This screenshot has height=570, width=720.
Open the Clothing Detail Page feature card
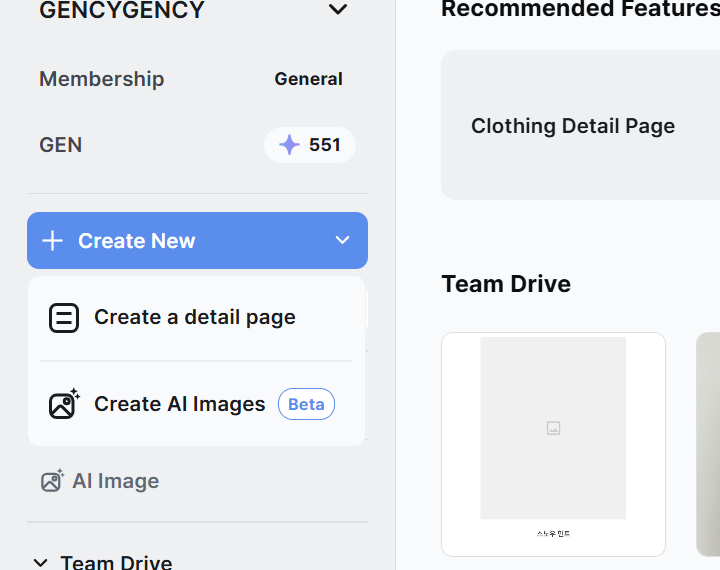click(x=580, y=125)
